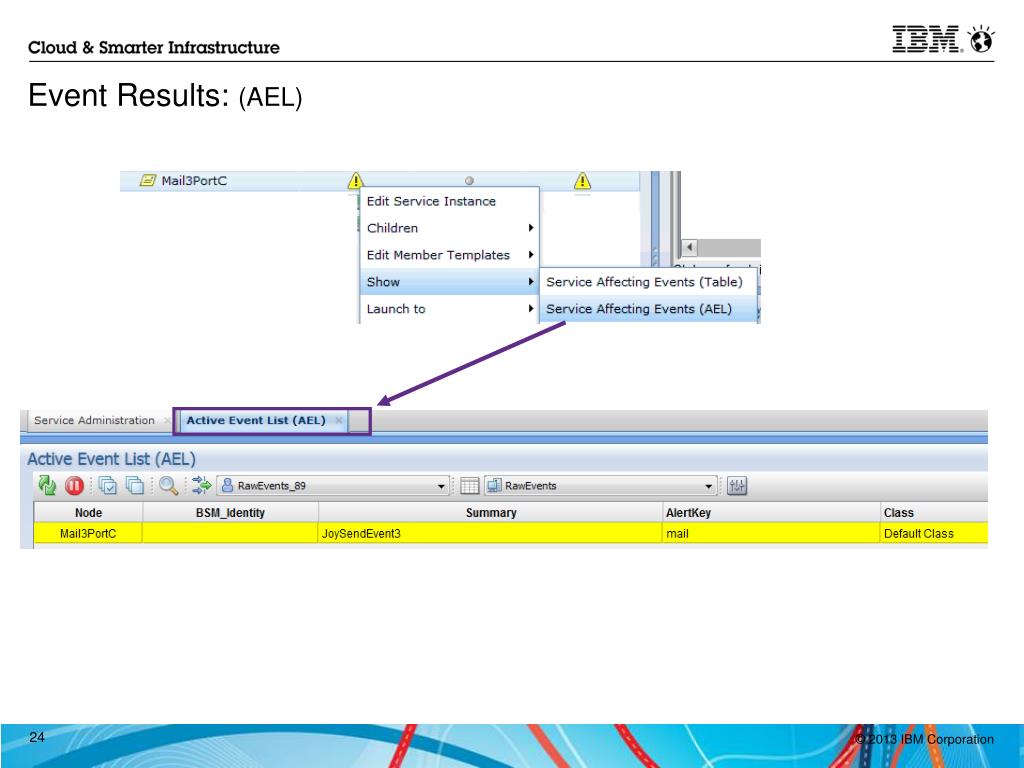Choose Edit Service Instance
The width and height of the screenshot is (1024, 768).
click(x=449, y=201)
